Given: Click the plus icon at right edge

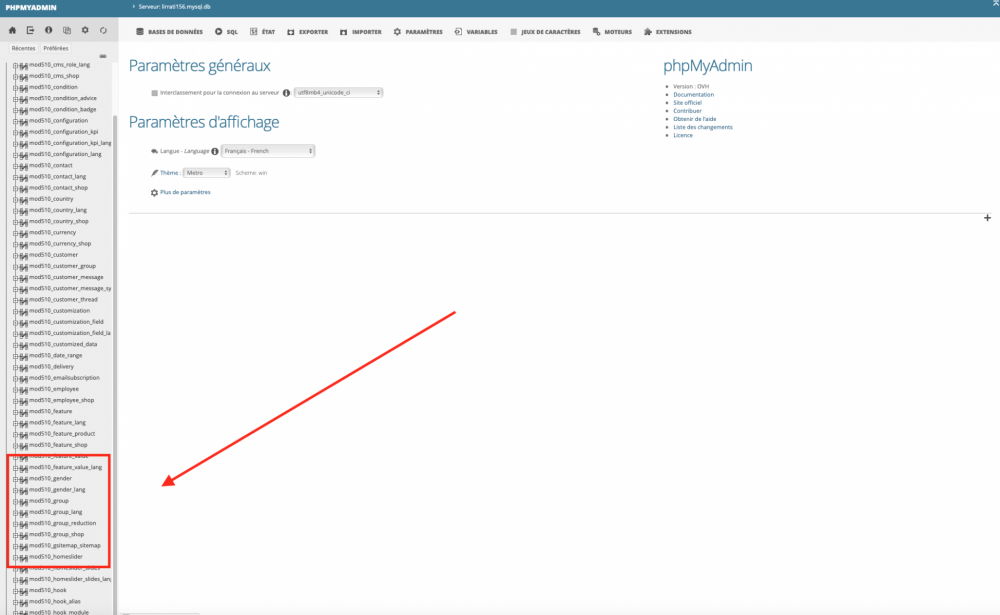Looking at the screenshot, I should [987, 218].
